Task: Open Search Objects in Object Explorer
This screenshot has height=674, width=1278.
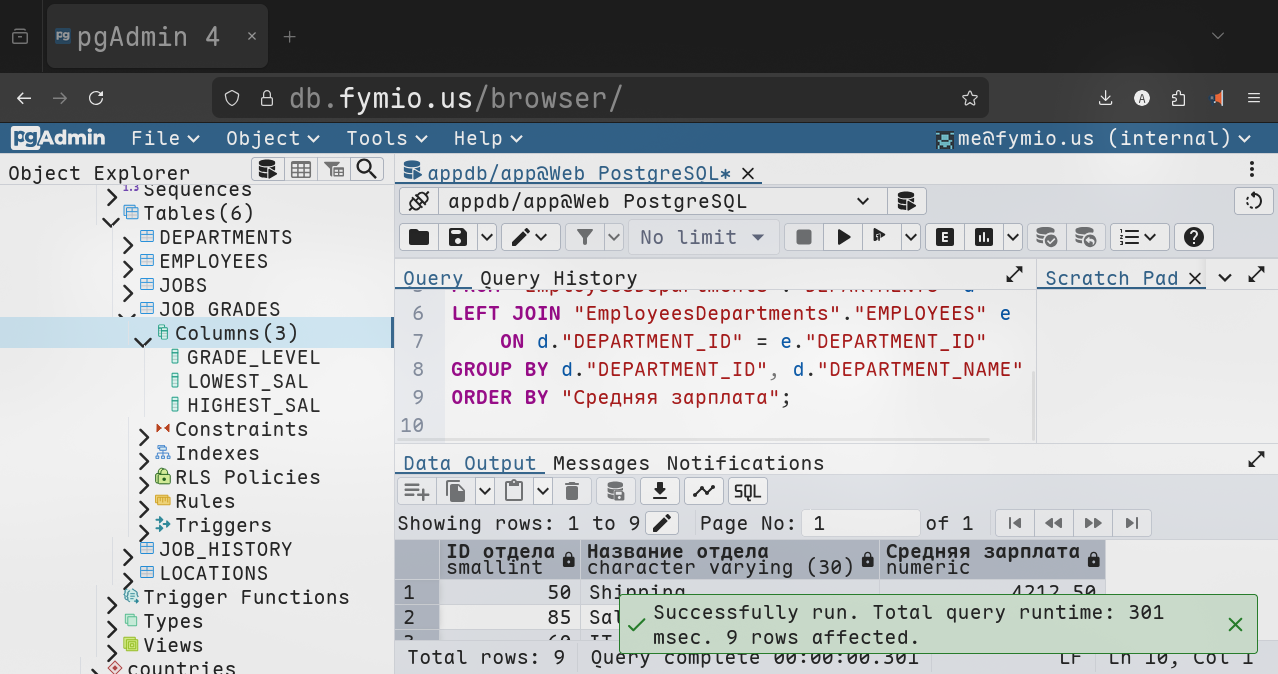Action: [367, 169]
